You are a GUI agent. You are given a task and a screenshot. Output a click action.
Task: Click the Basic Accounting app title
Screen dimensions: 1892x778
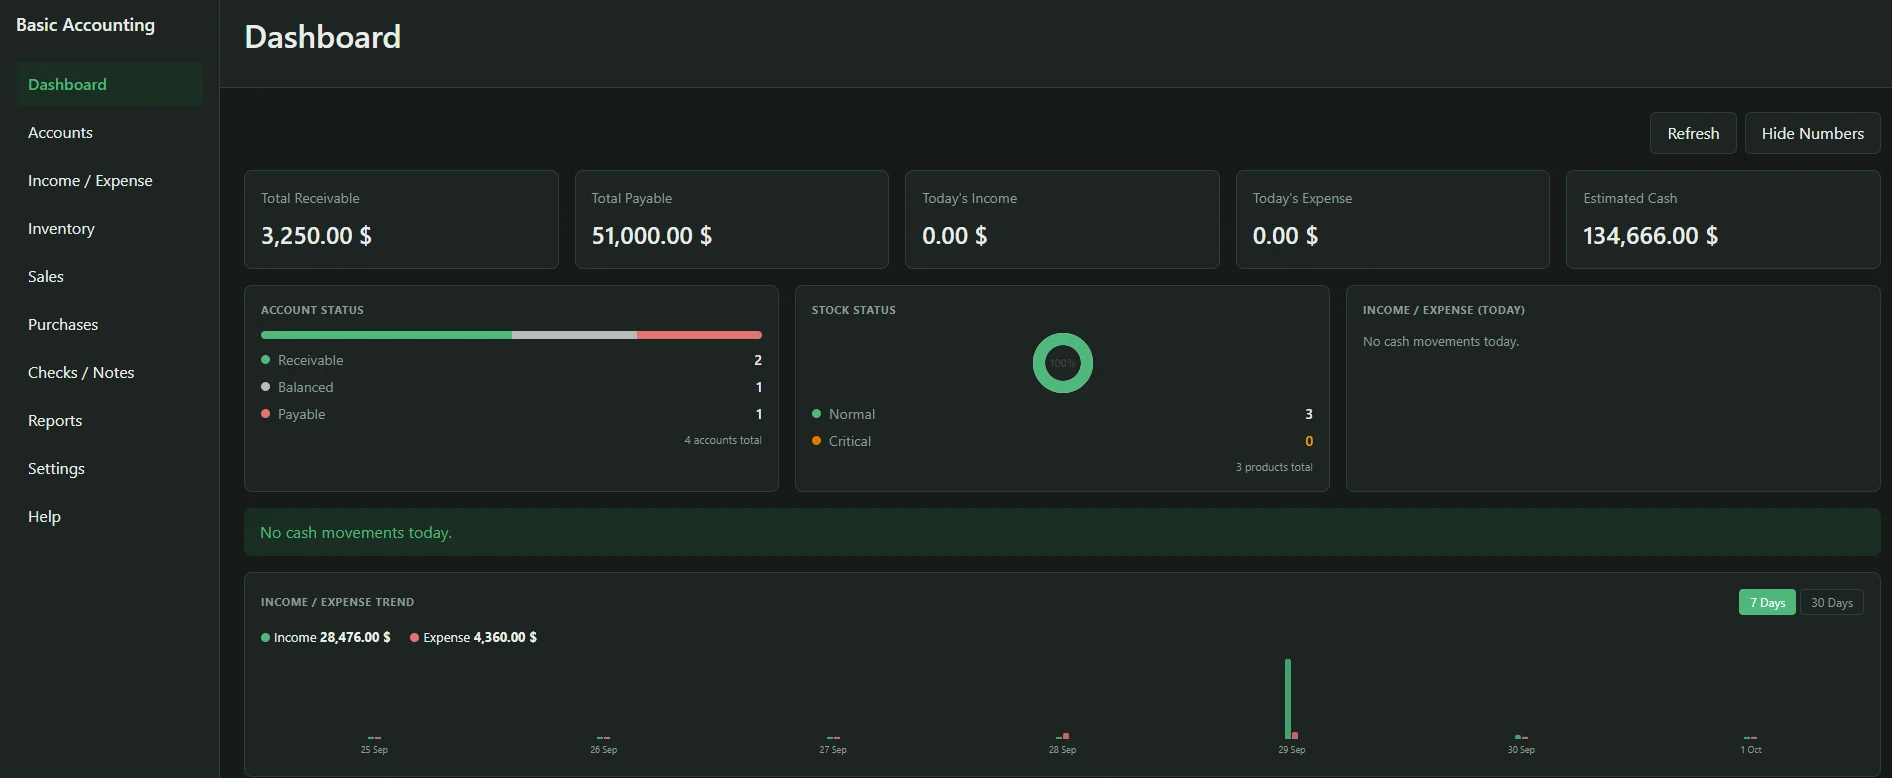click(x=85, y=25)
